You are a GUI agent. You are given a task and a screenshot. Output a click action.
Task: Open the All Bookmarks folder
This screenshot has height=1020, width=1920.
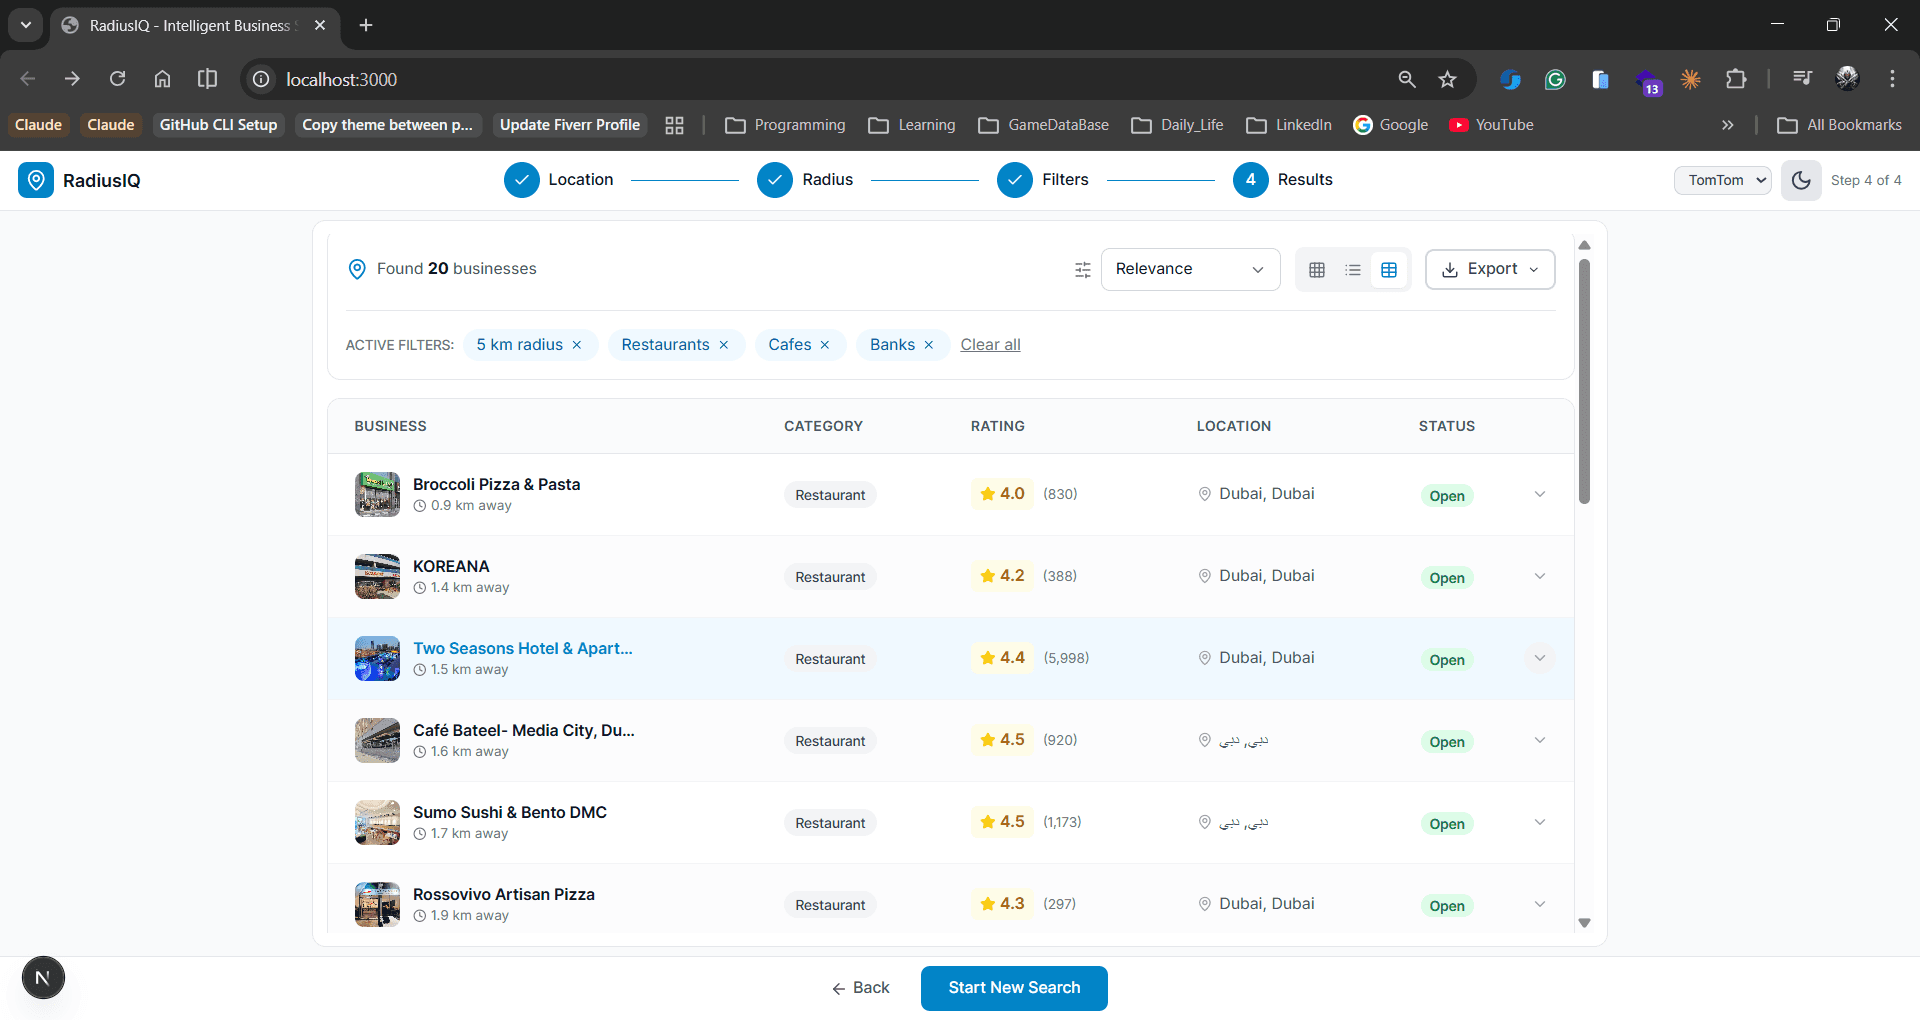tap(1839, 125)
